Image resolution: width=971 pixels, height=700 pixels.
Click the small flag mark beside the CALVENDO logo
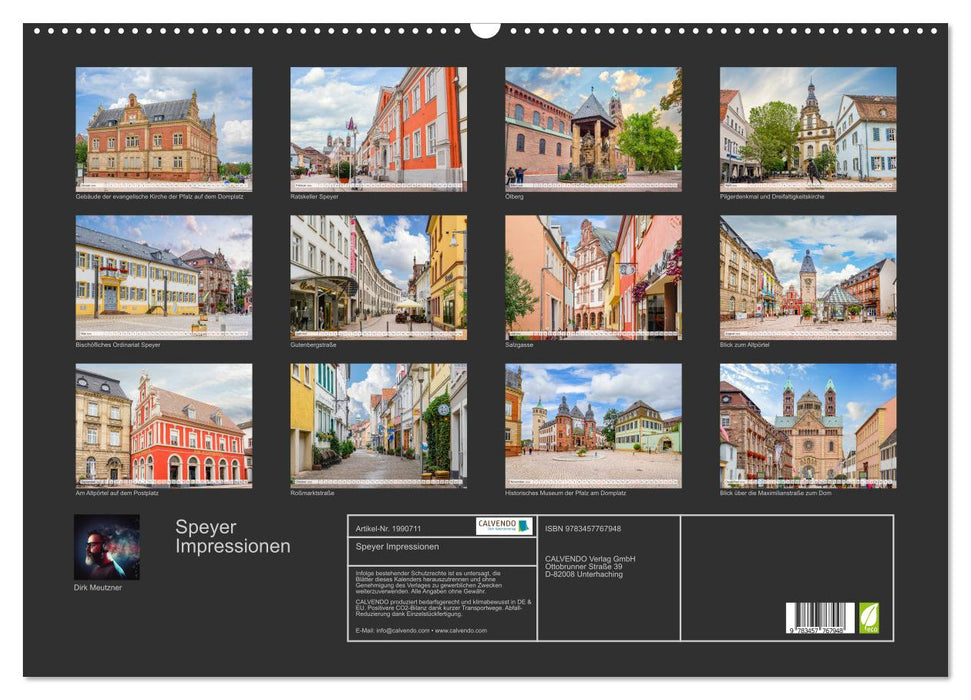pyautogui.click(x=521, y=526)
